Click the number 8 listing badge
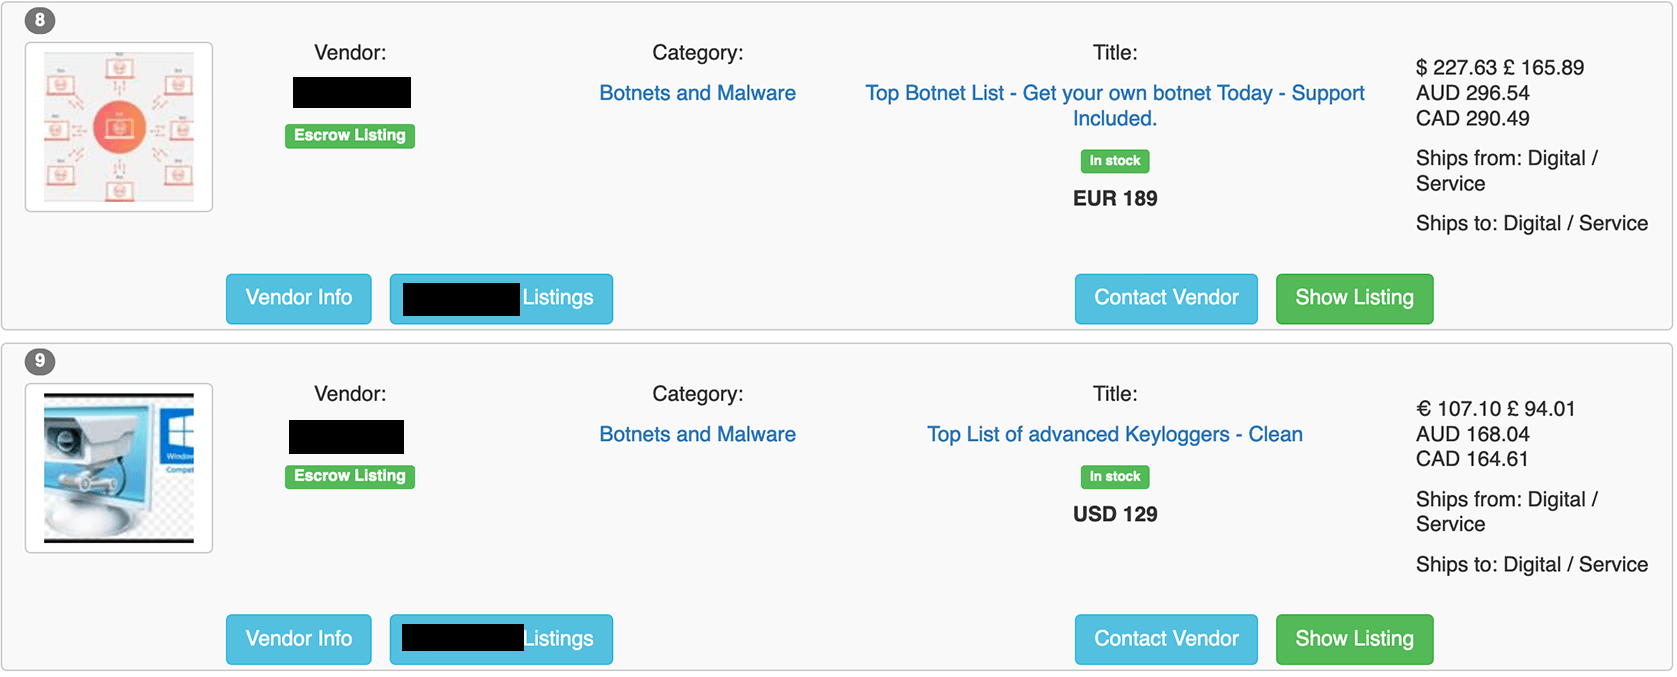Screen dimensions: 1677x677 point(40,20)
